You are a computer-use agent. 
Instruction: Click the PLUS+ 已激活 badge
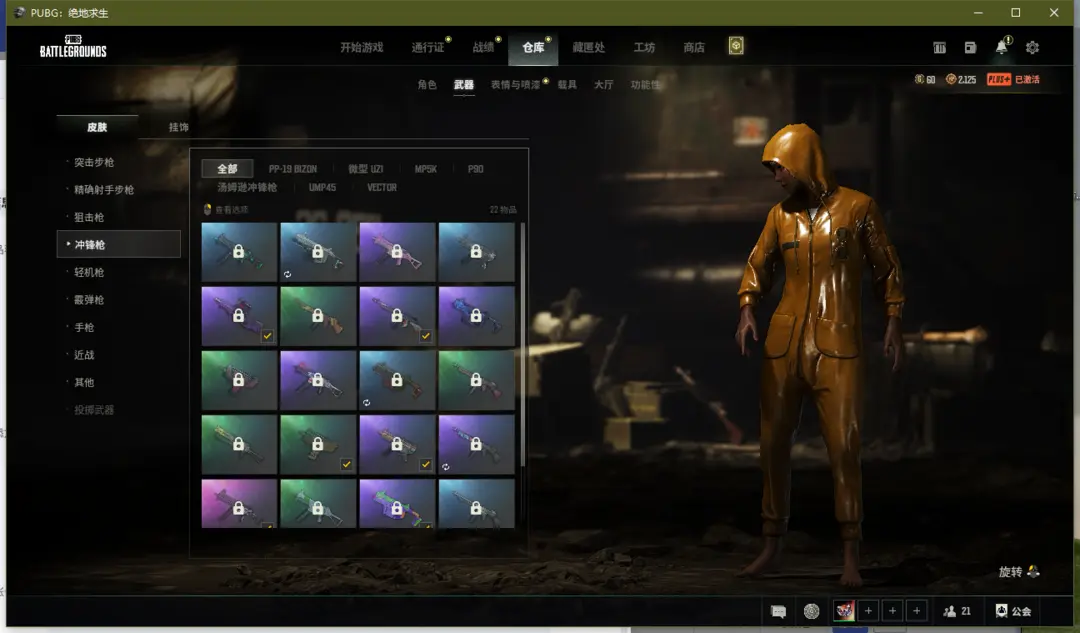pyautogui.click(x=1013, y=79)
